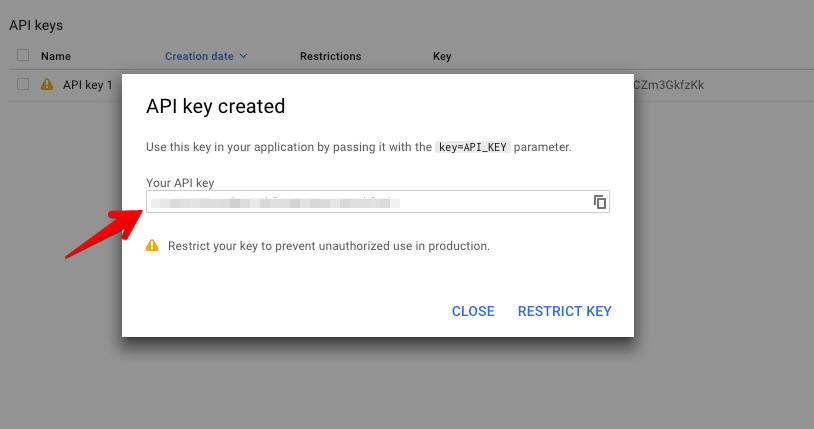Click the warning triangle in the dialog
The image size is (814, 429).
pyautogui.click(x=152, y=245)
